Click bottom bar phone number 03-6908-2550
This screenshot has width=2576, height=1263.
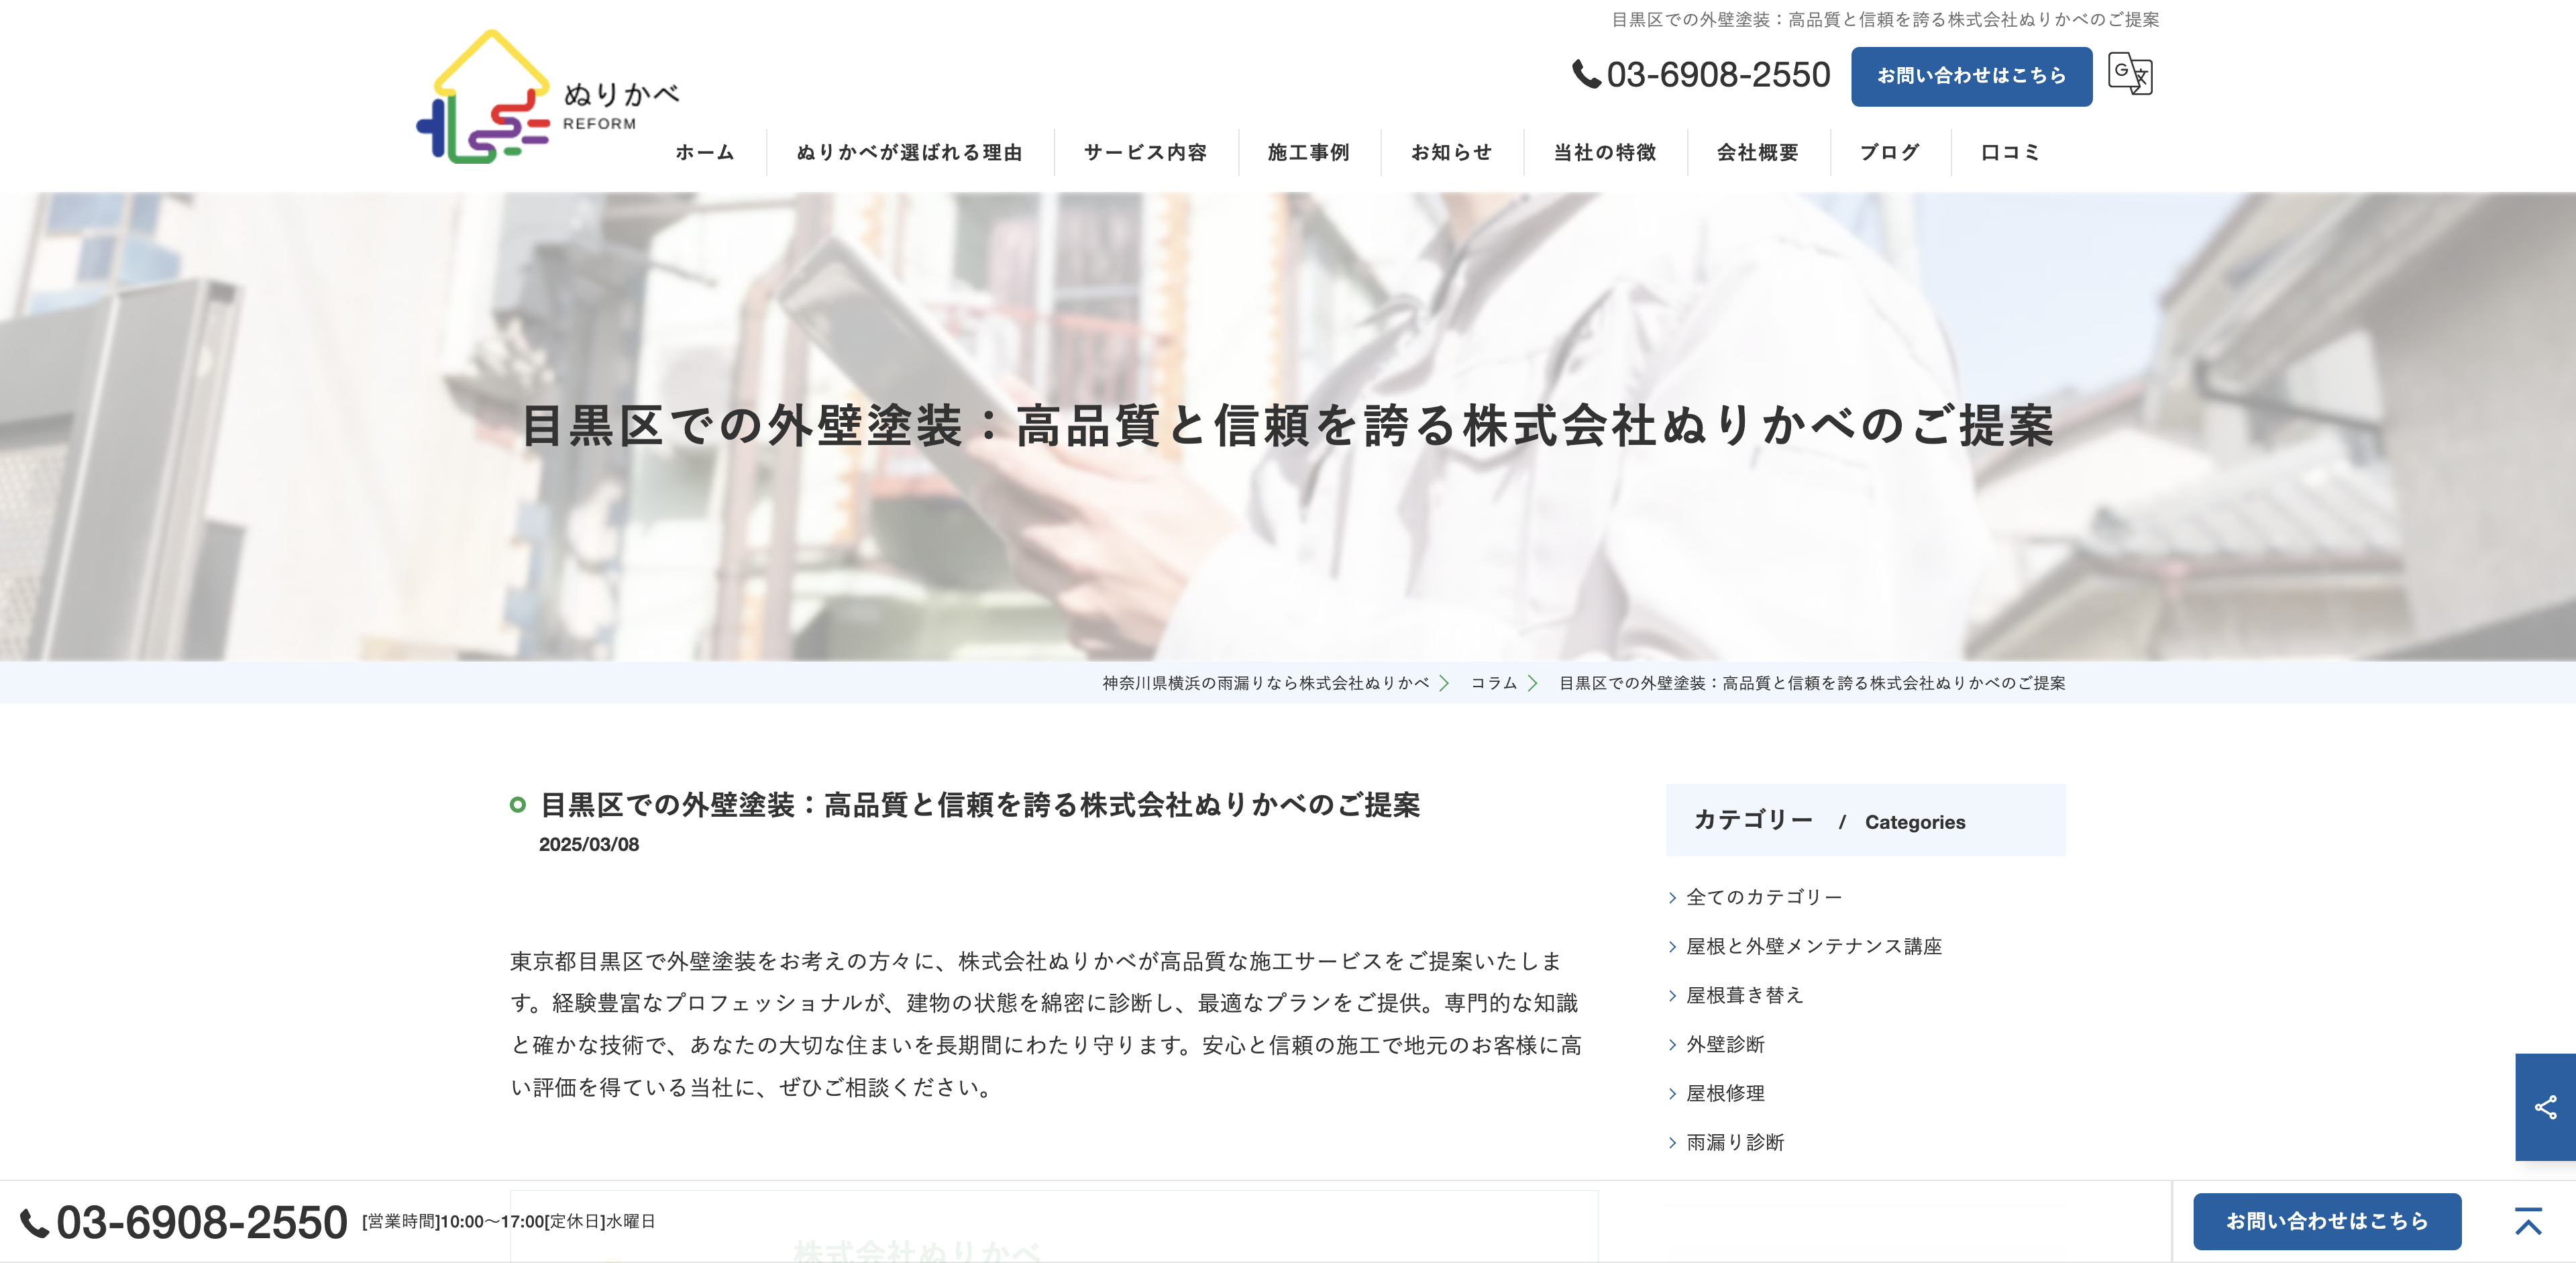point(202,1223)
